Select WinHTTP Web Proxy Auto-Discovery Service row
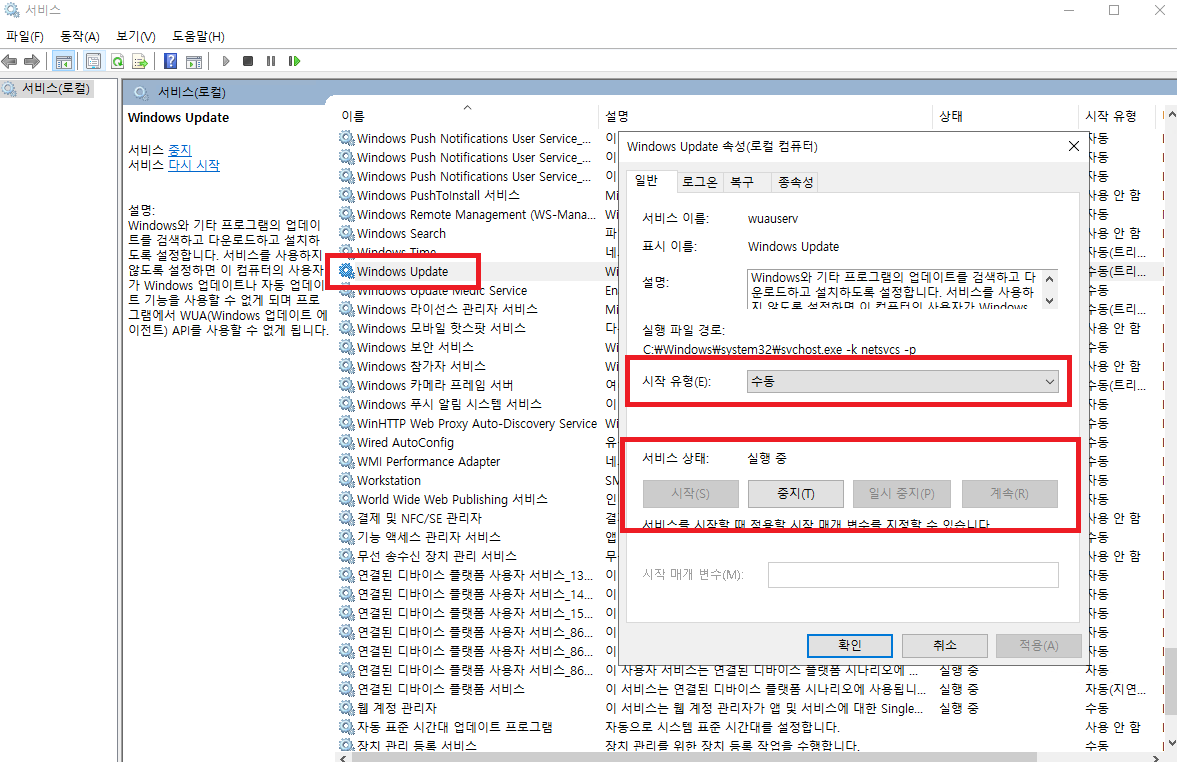1177x762 pixels. point(477,423)
